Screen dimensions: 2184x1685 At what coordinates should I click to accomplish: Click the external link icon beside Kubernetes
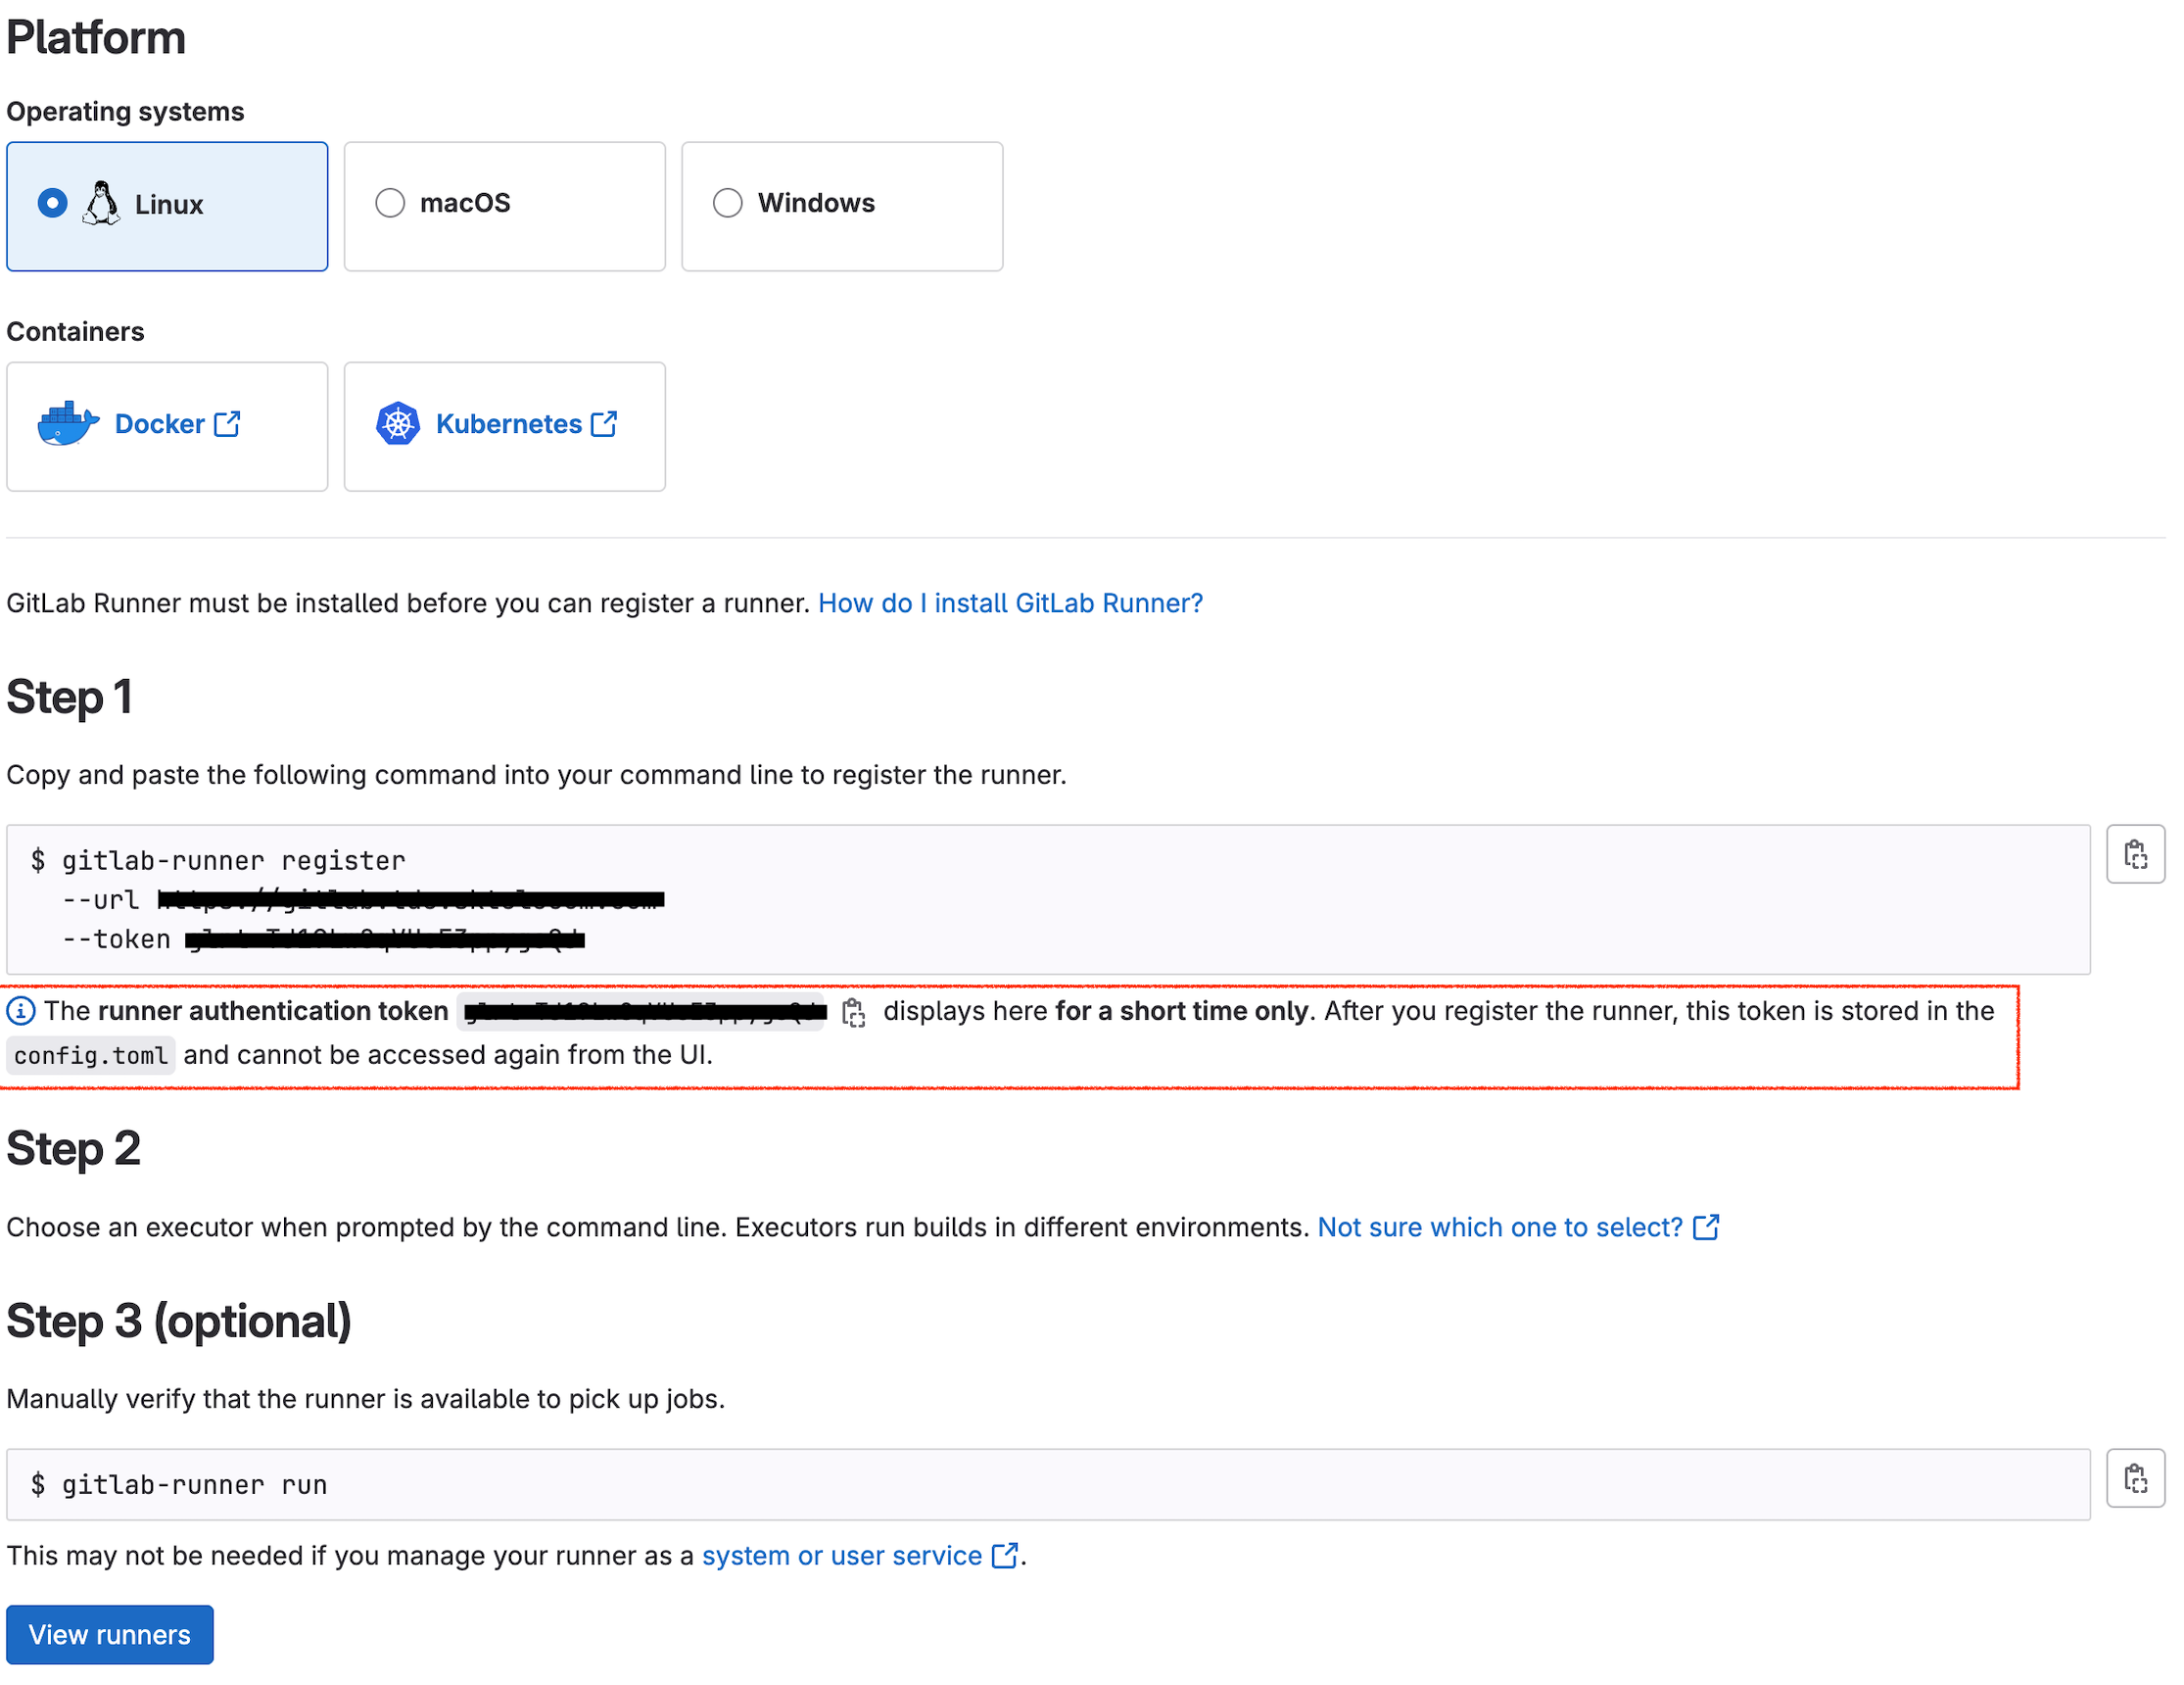pos(605,424)
